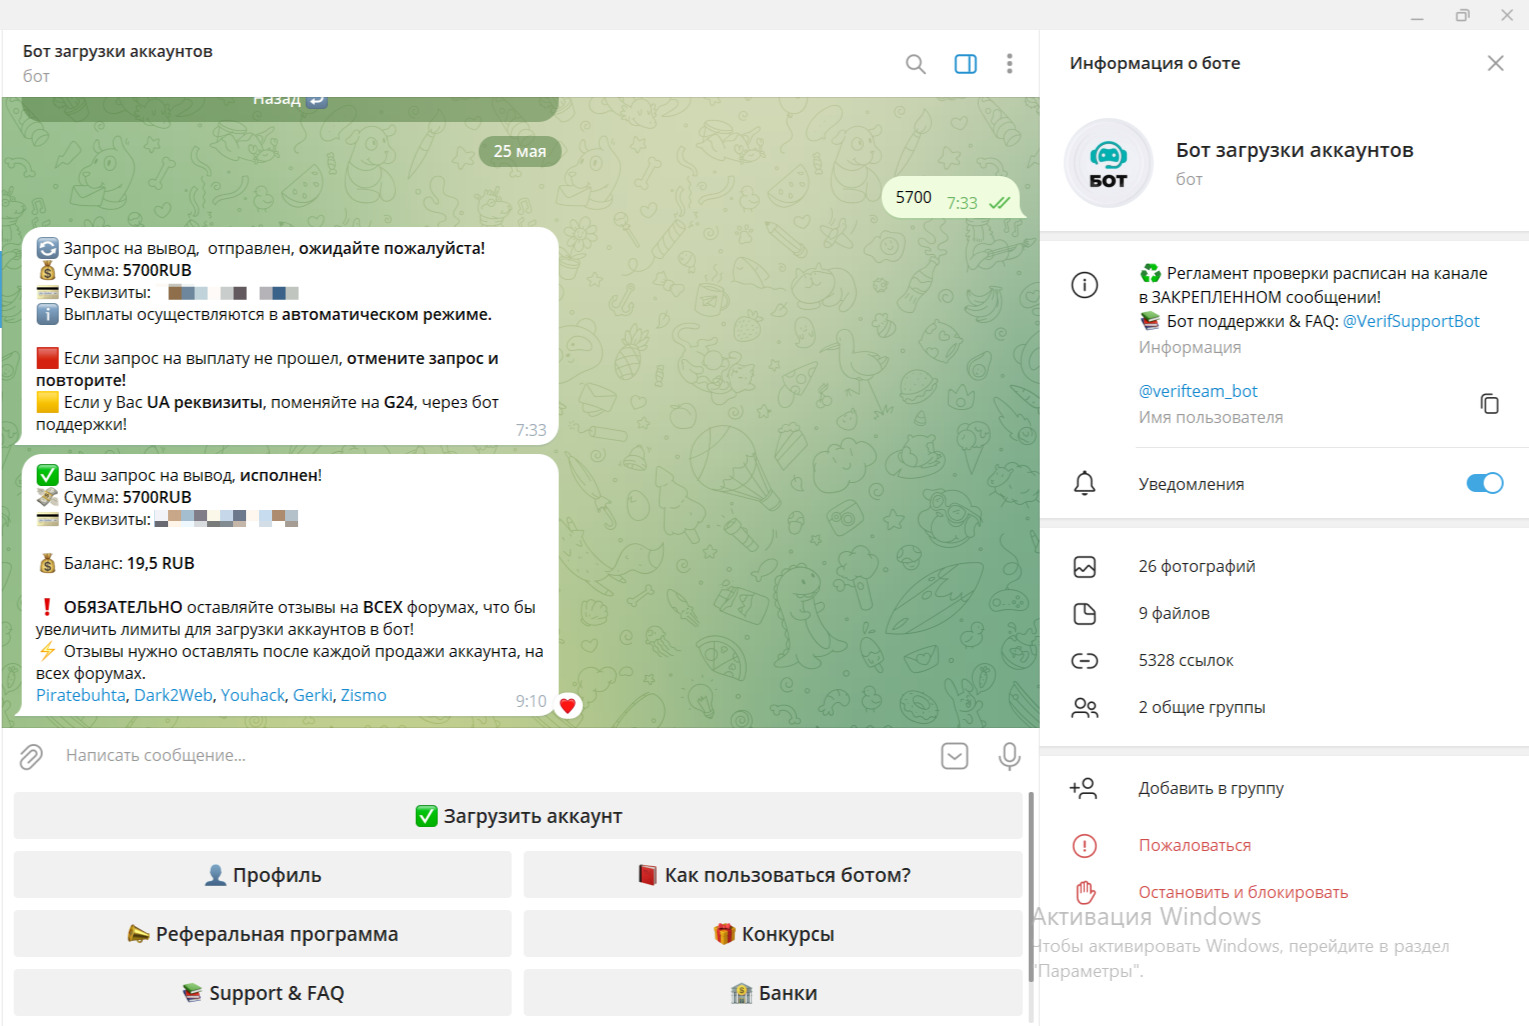1529x1026 pixels.
Task: Click the search icon in chat header
Action: (x=915, y=64)
